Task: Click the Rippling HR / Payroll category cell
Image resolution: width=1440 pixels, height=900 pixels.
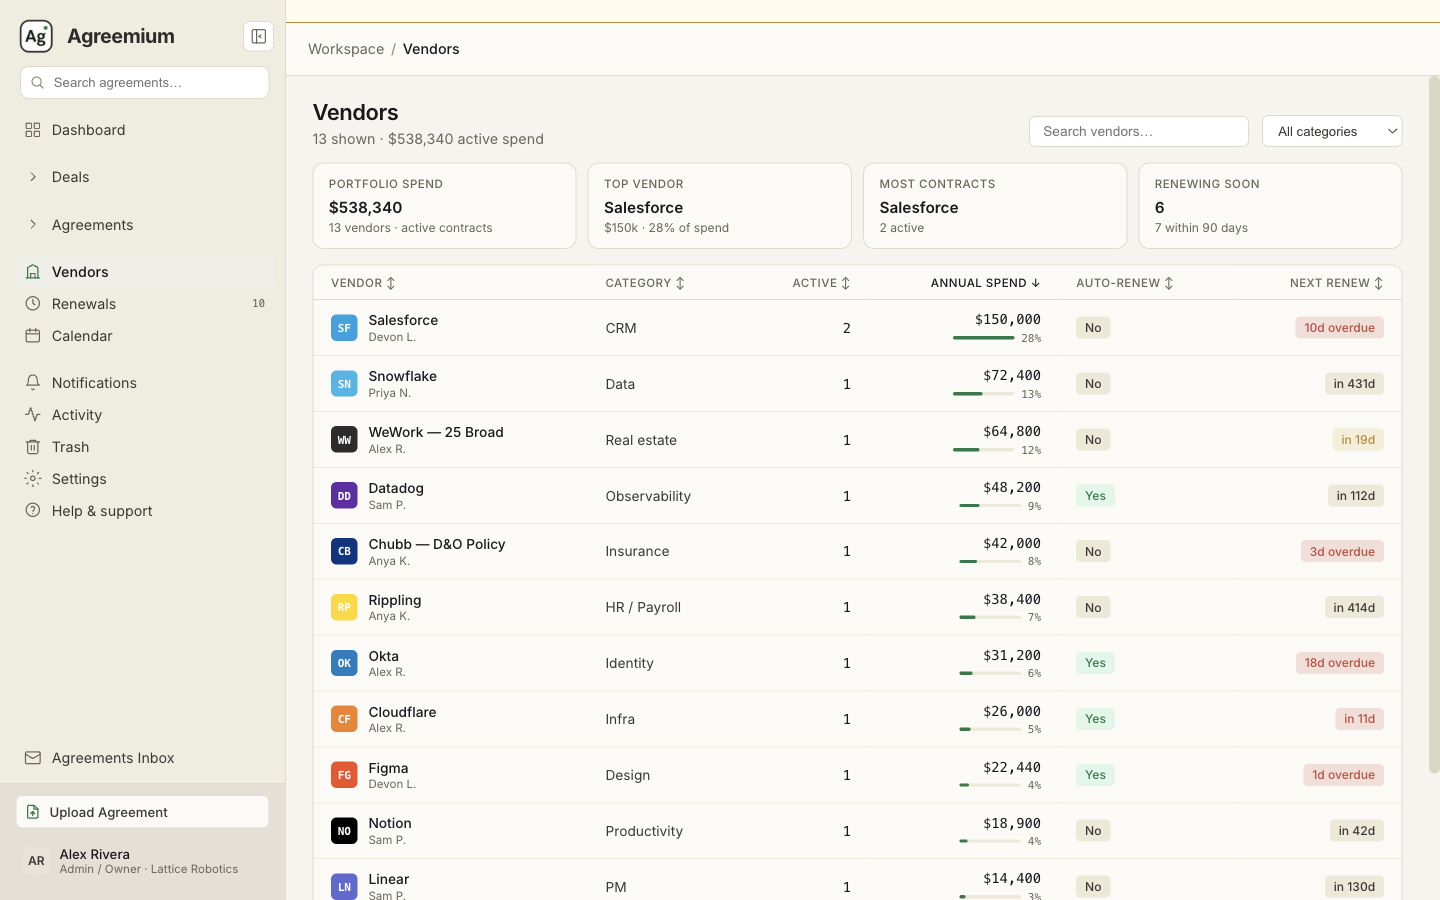Action: pyautogui.click(x=643, y=607)
